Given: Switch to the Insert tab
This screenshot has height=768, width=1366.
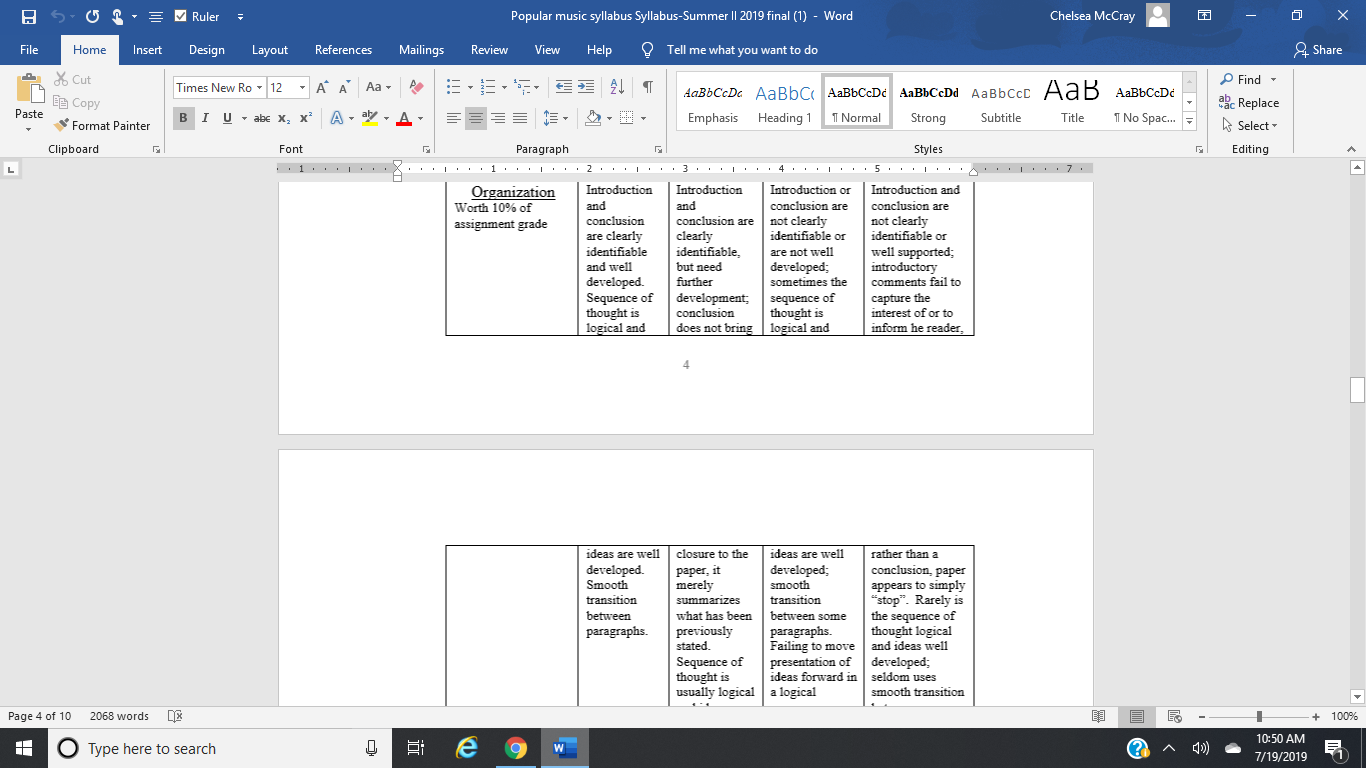Looking at the screenshot, I should pyautogui.click(x=147, y=50).
